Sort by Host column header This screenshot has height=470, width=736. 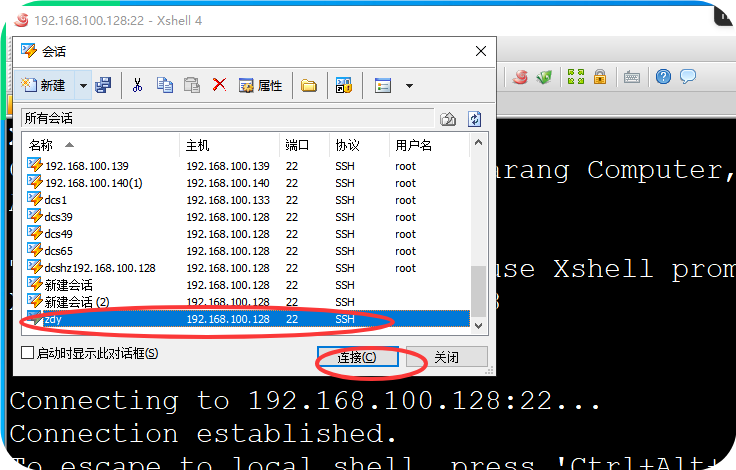click(229, 145)
